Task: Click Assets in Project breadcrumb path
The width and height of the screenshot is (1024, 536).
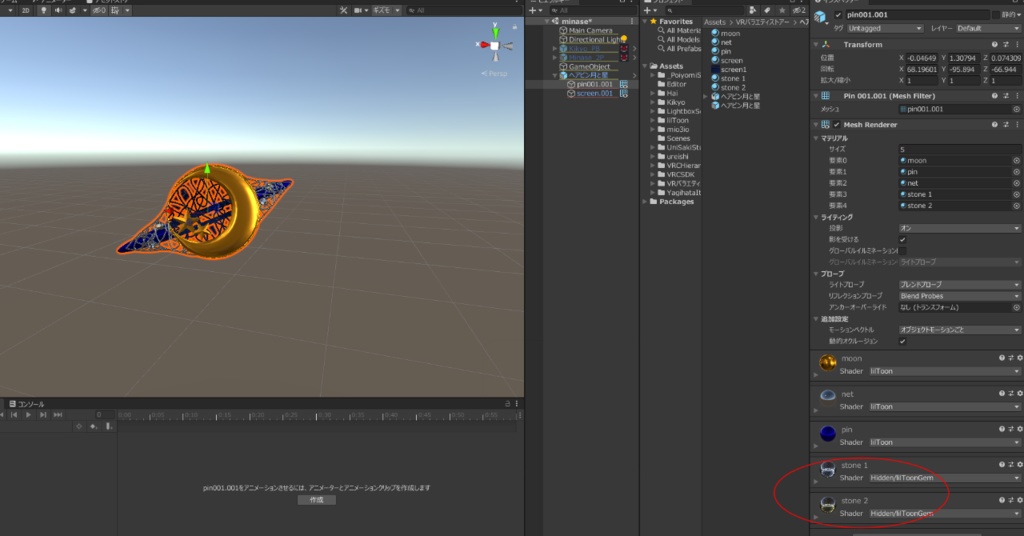Action: pyautogui.click(x=714, y=22)
